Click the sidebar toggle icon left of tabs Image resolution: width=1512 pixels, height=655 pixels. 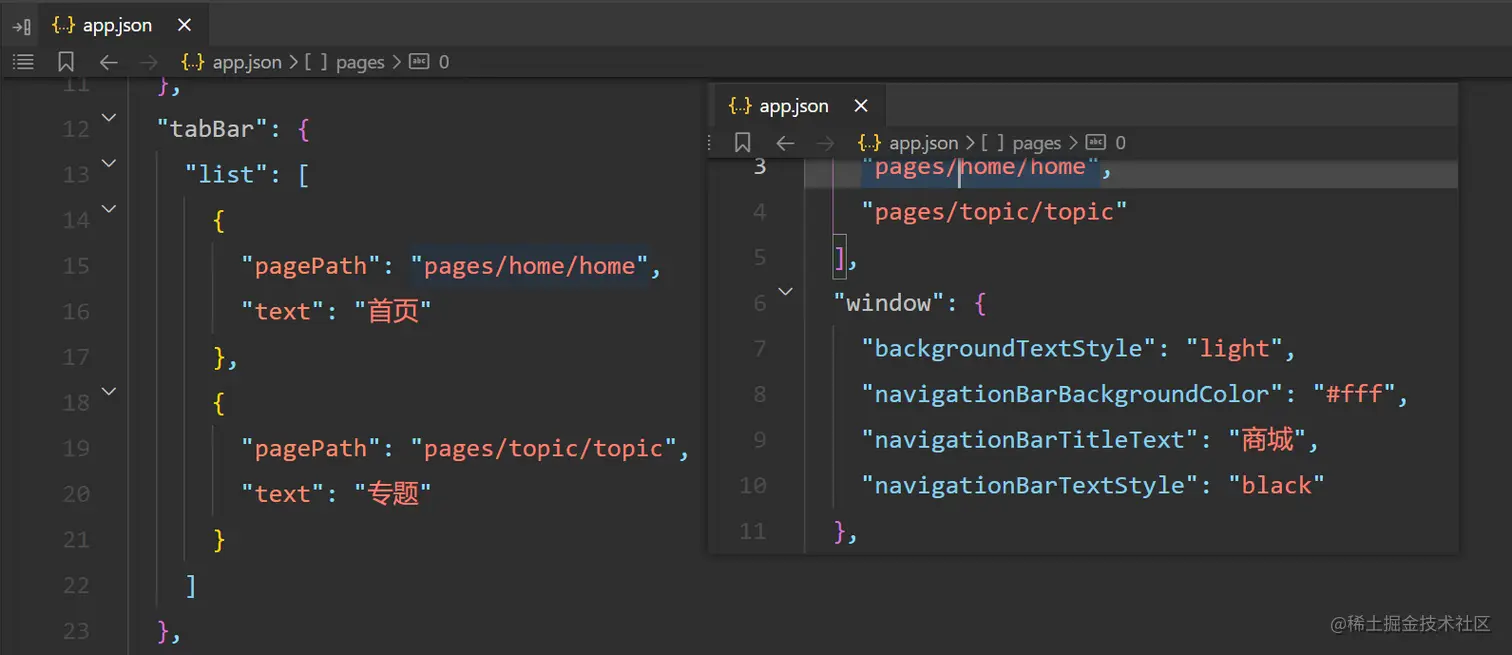(x=21, y=26)
